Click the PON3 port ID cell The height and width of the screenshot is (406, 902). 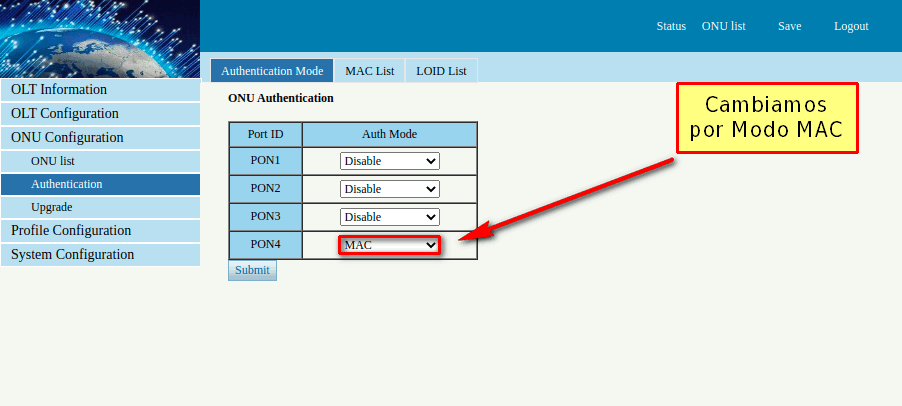(265, 217)
